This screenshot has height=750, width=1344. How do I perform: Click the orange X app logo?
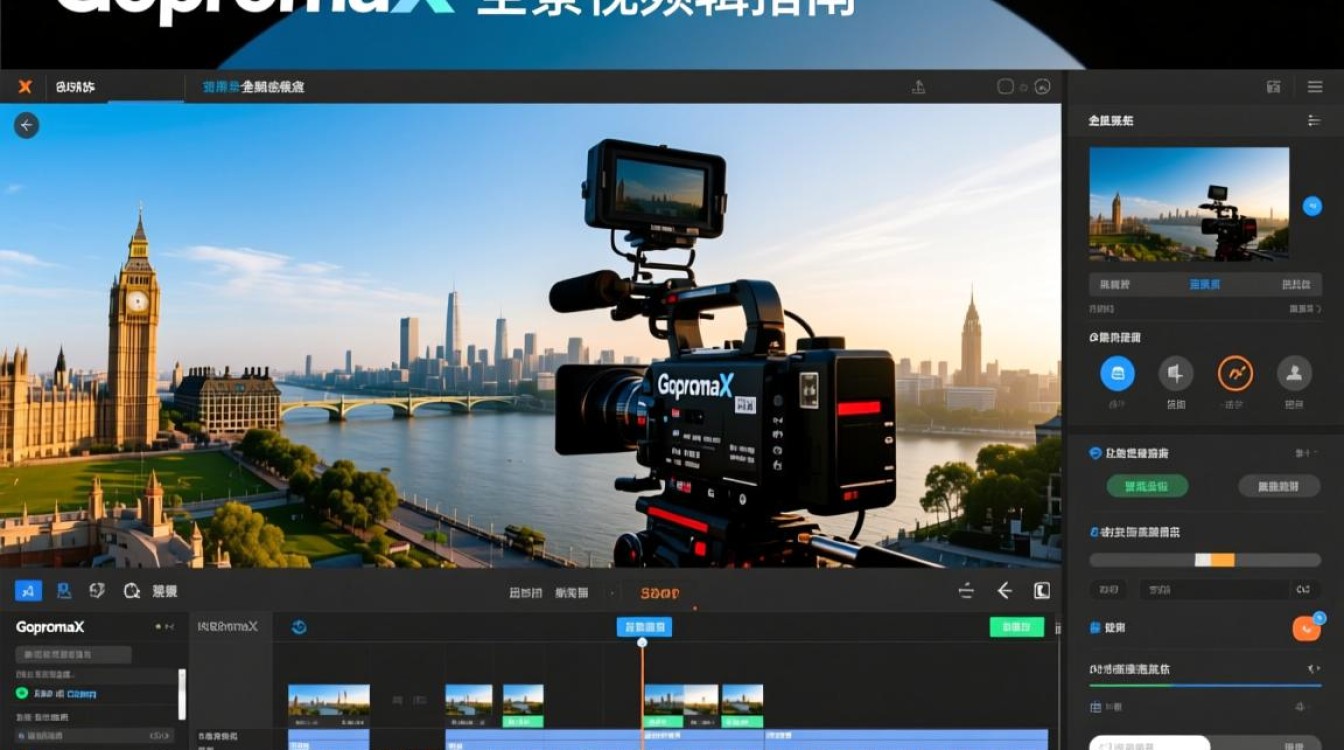point(25,87)
